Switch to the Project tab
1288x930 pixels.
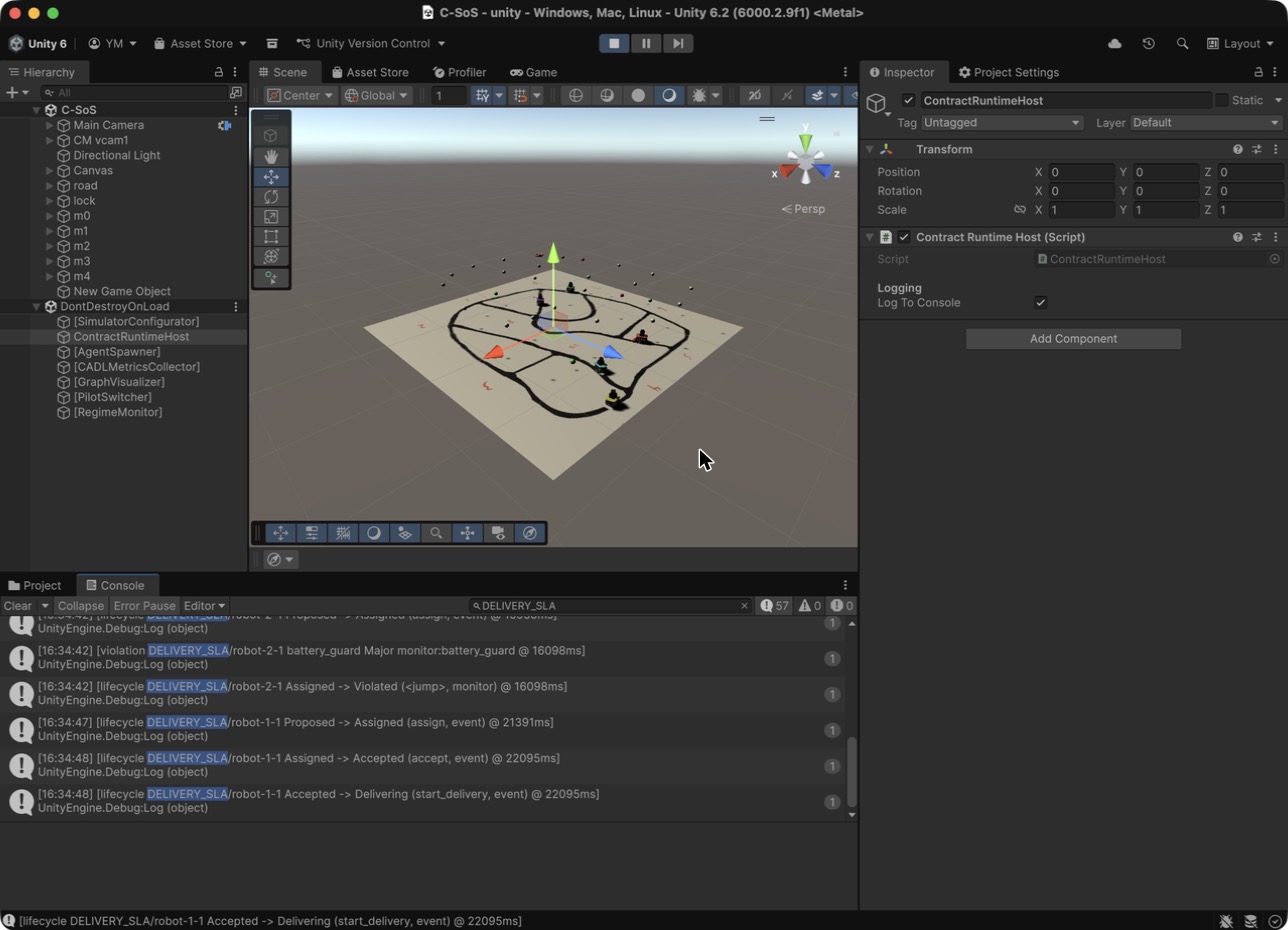pyautogui.click(x=34, y=586)
